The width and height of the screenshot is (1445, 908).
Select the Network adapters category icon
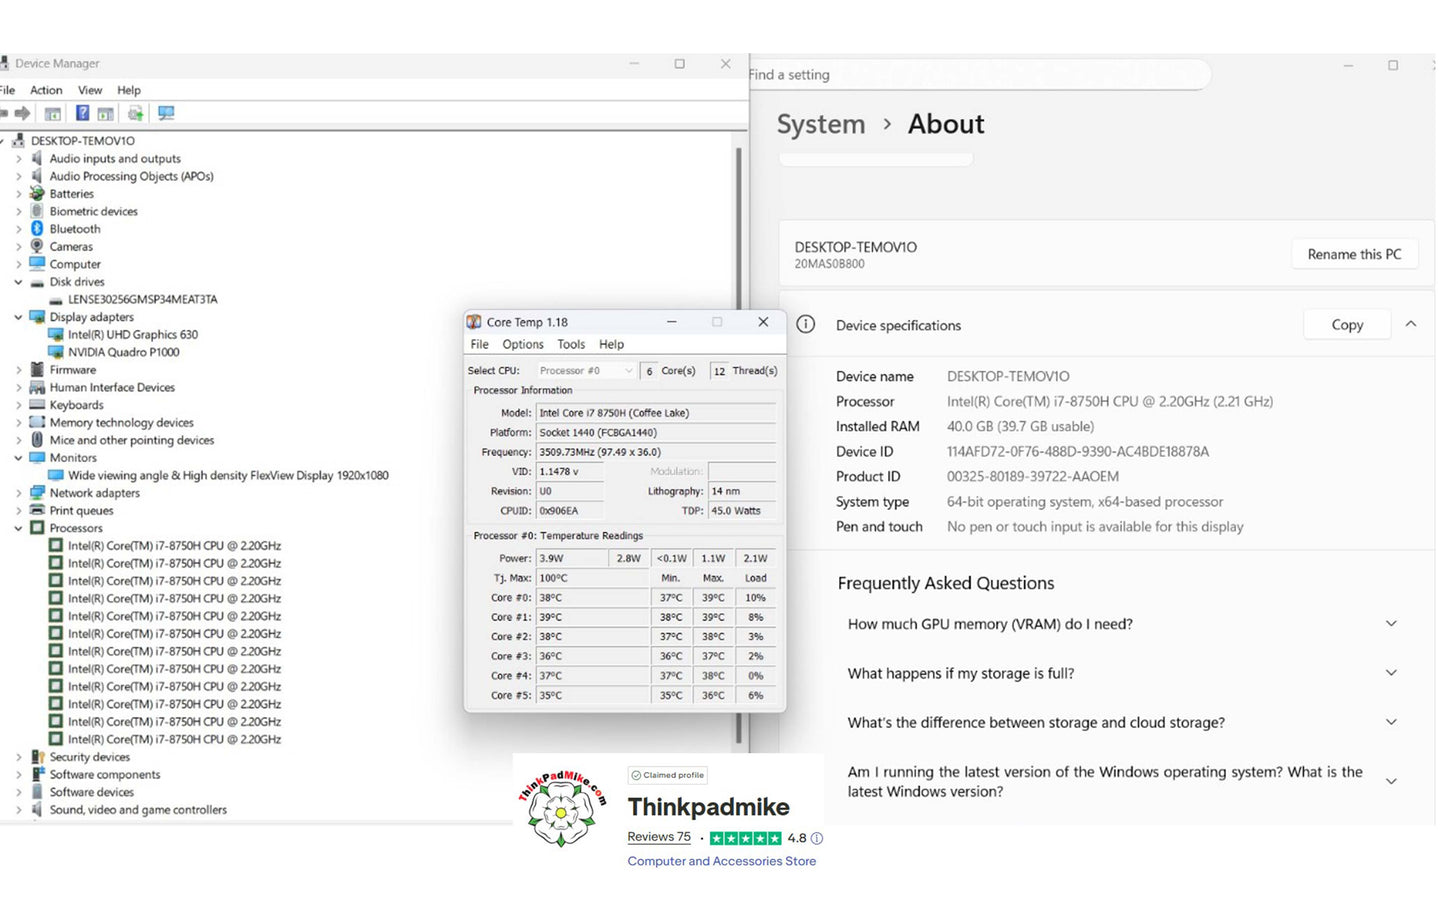click(37, 493)
